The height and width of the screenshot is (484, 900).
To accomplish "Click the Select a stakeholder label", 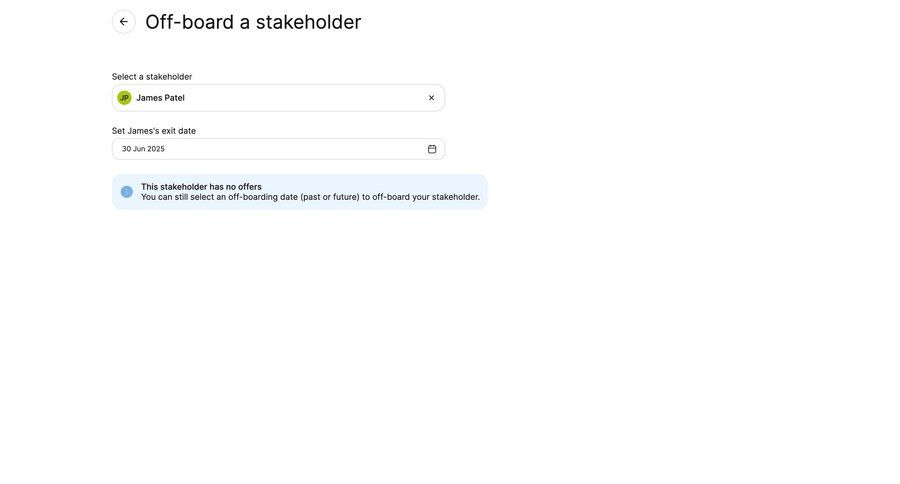I will click(152, 77).
